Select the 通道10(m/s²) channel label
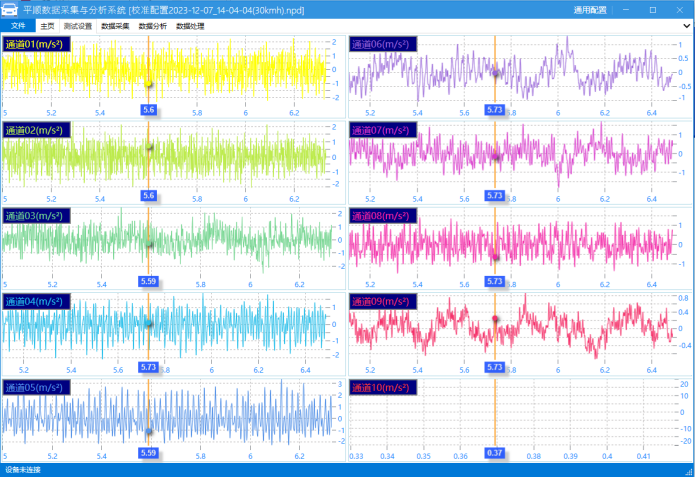This screenshot has height=477, width=695. tap(382, 387)
